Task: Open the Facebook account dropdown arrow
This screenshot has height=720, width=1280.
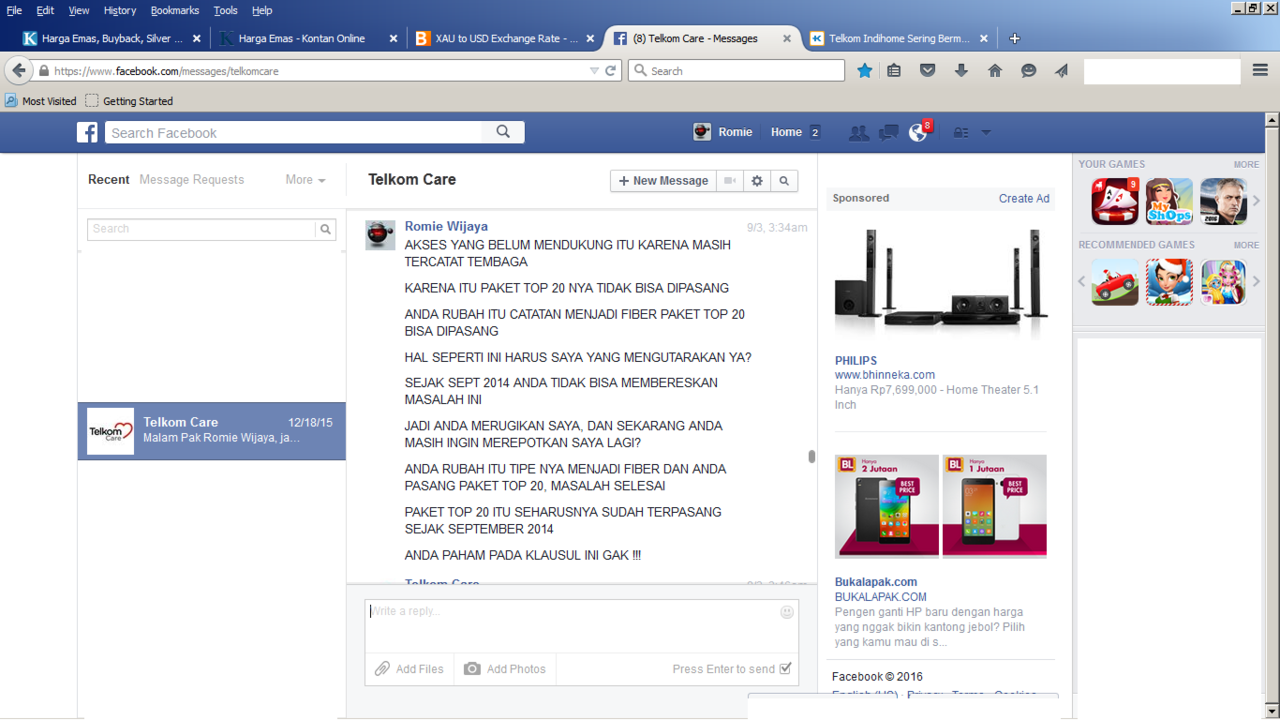Action: pyautogui.click(x=986, y=133)
